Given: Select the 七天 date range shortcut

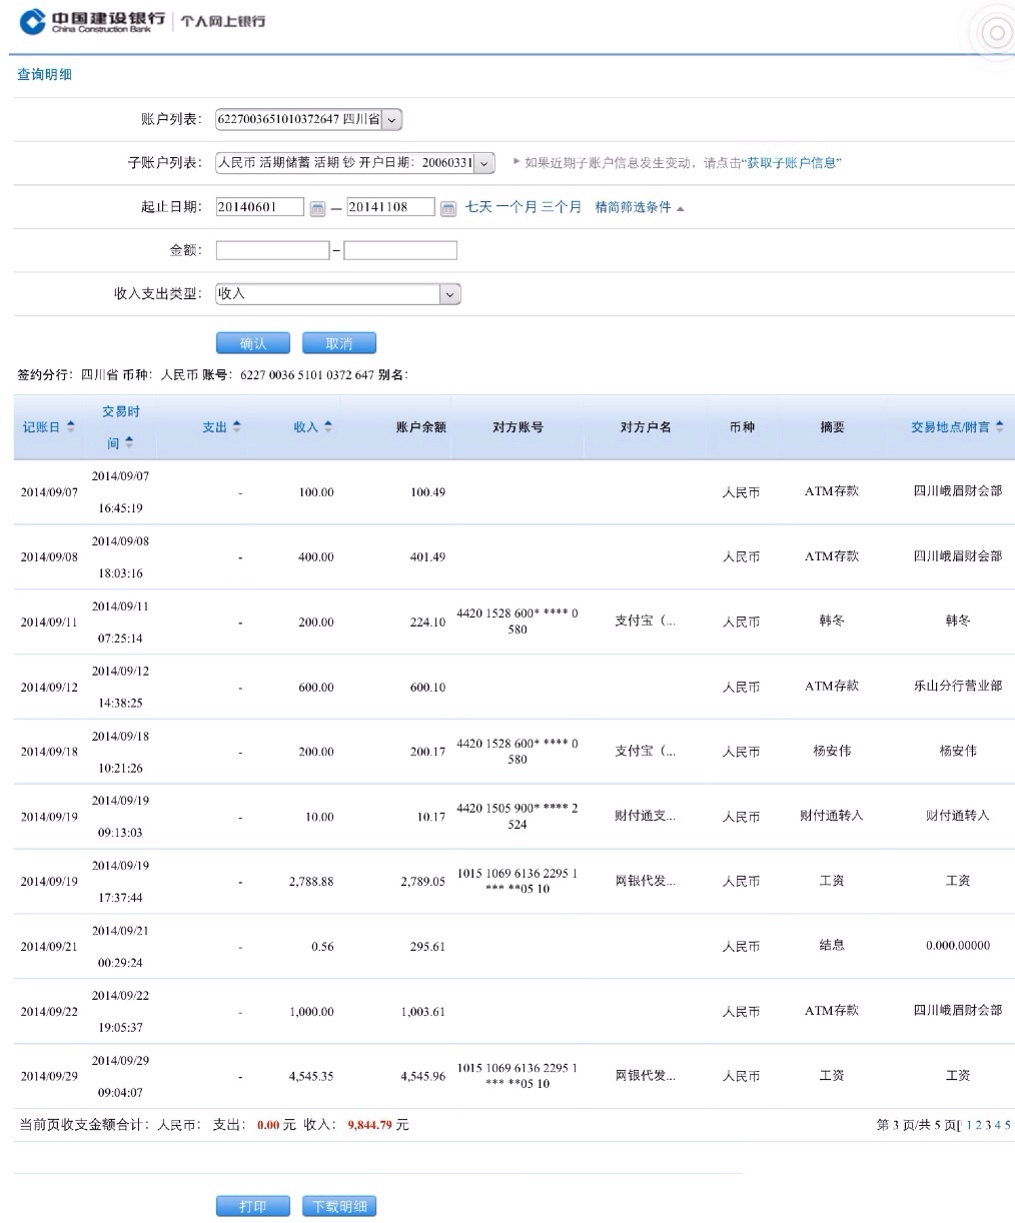Looking at the screenshot, I should (478, 207).
